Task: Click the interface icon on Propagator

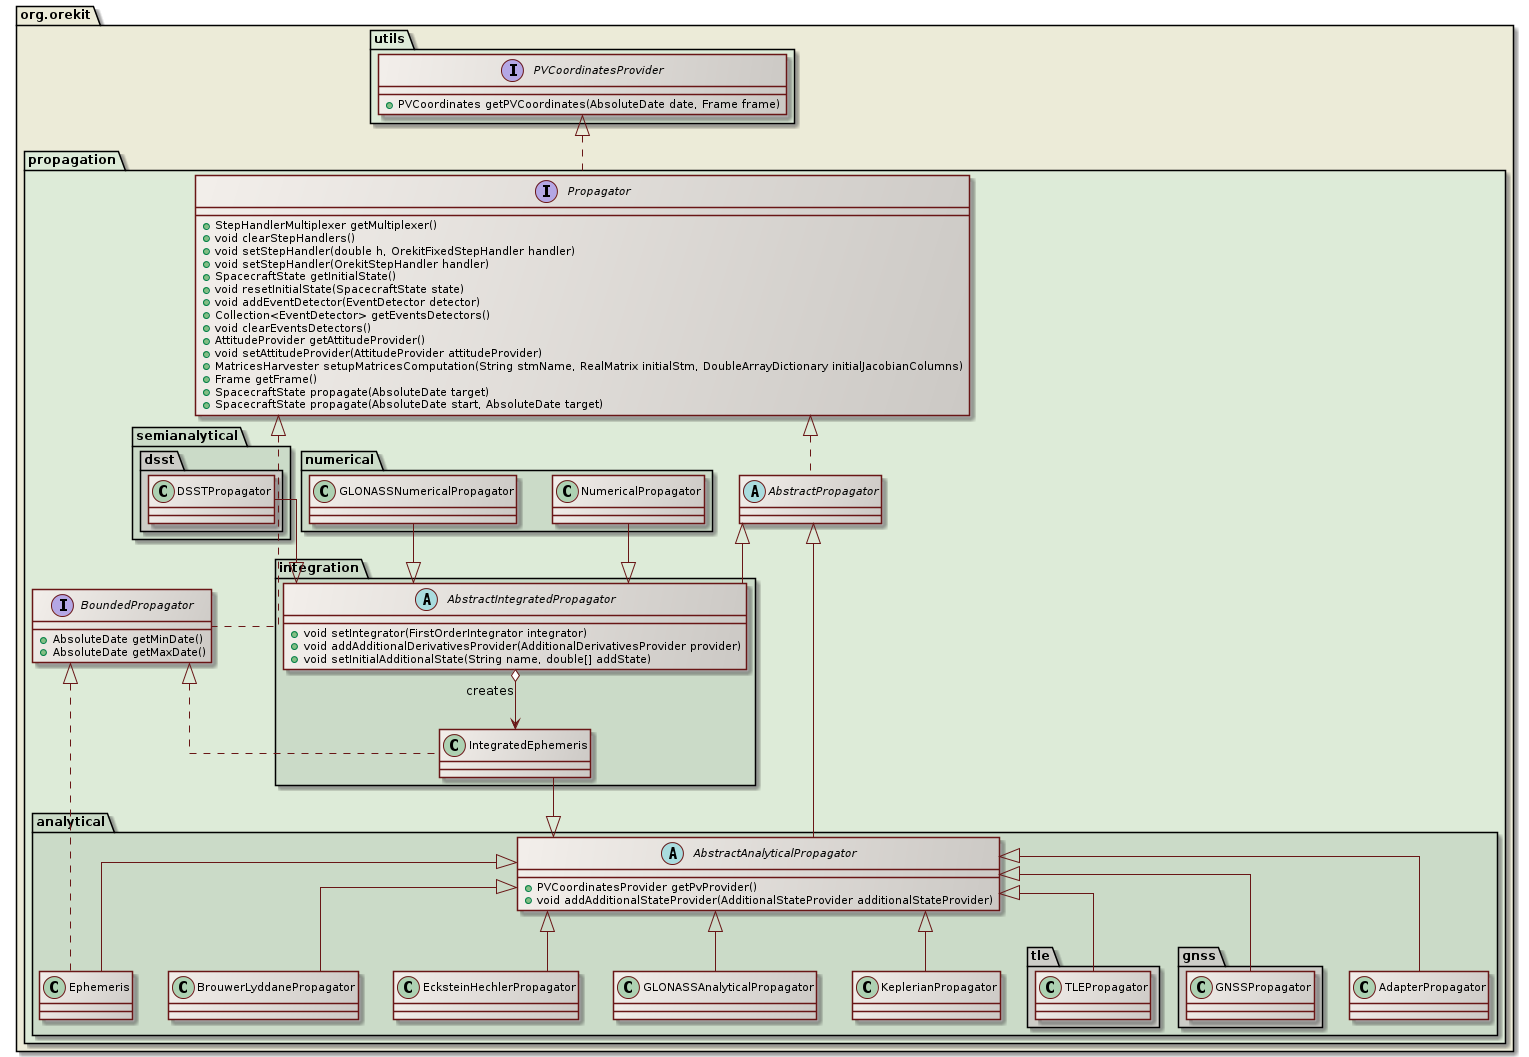Action: (x=546, y=191)
